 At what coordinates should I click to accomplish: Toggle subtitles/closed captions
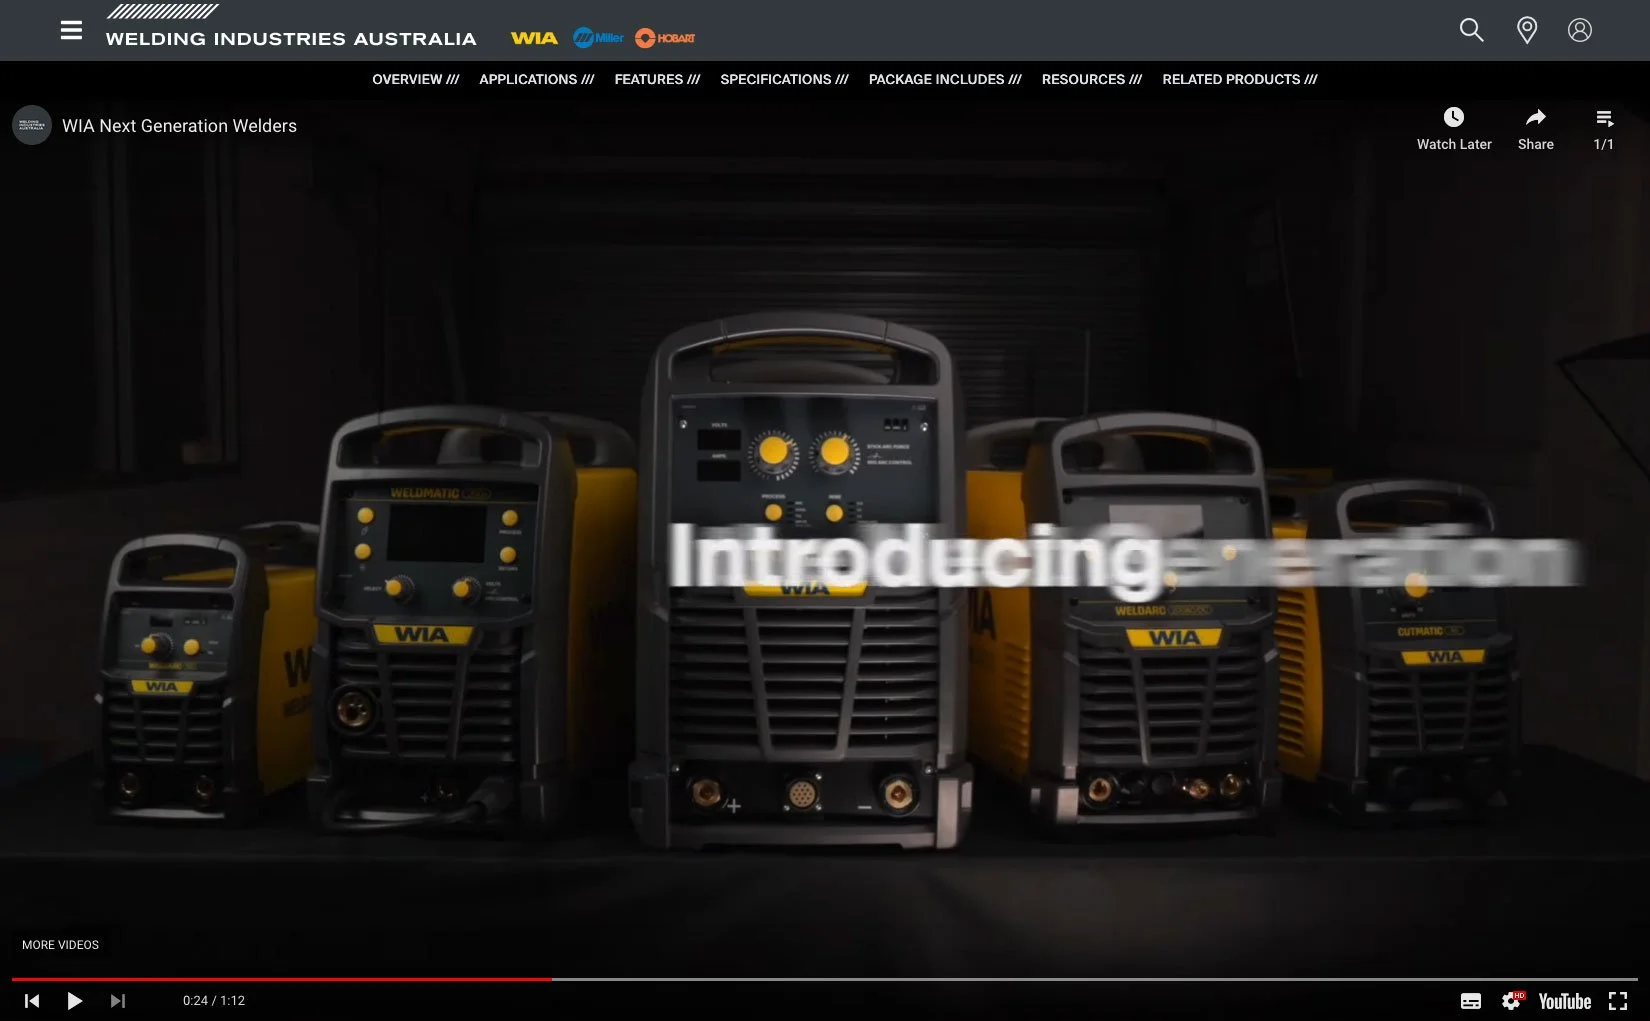pos(1471,1001)
